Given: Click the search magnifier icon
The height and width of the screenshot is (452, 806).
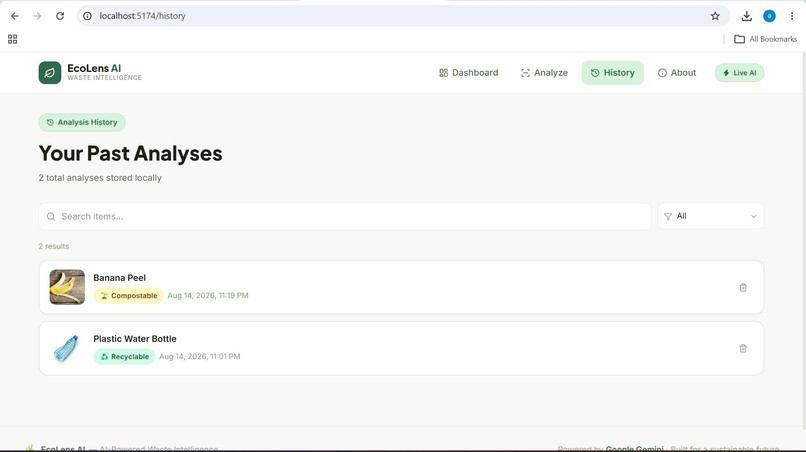Looking at the screenshot, I should click(51, 216).
